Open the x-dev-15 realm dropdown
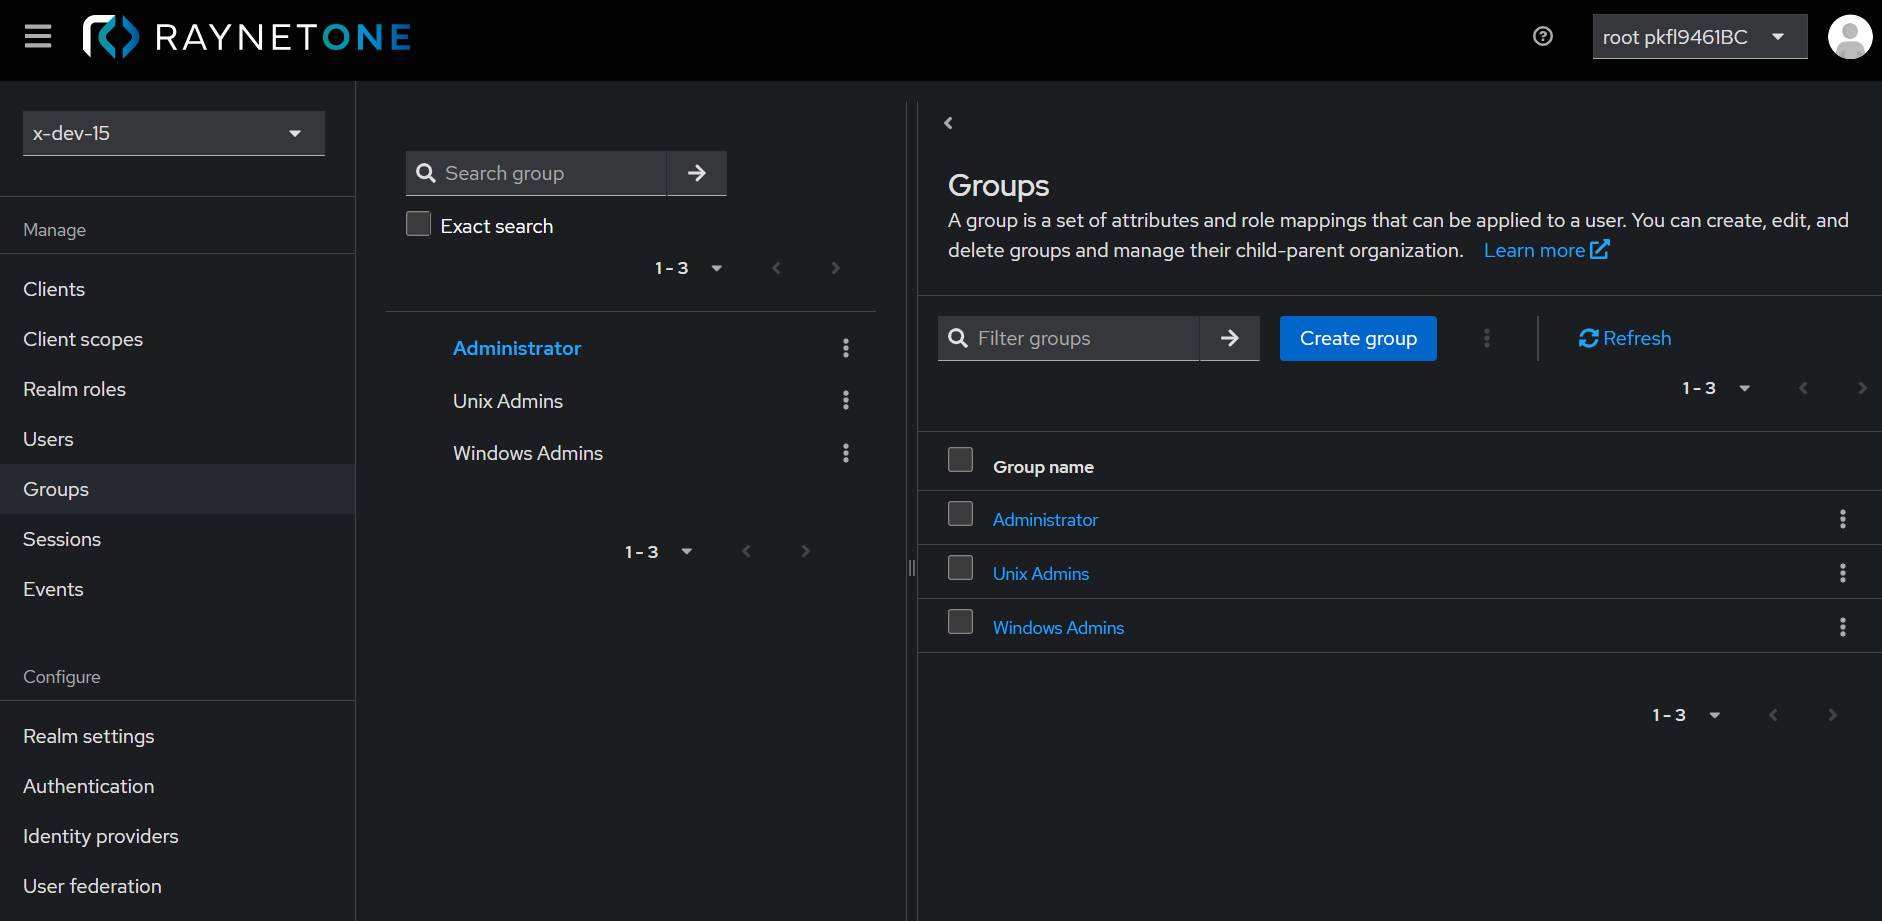This screenshot has width=1882, height=921. 172,133
